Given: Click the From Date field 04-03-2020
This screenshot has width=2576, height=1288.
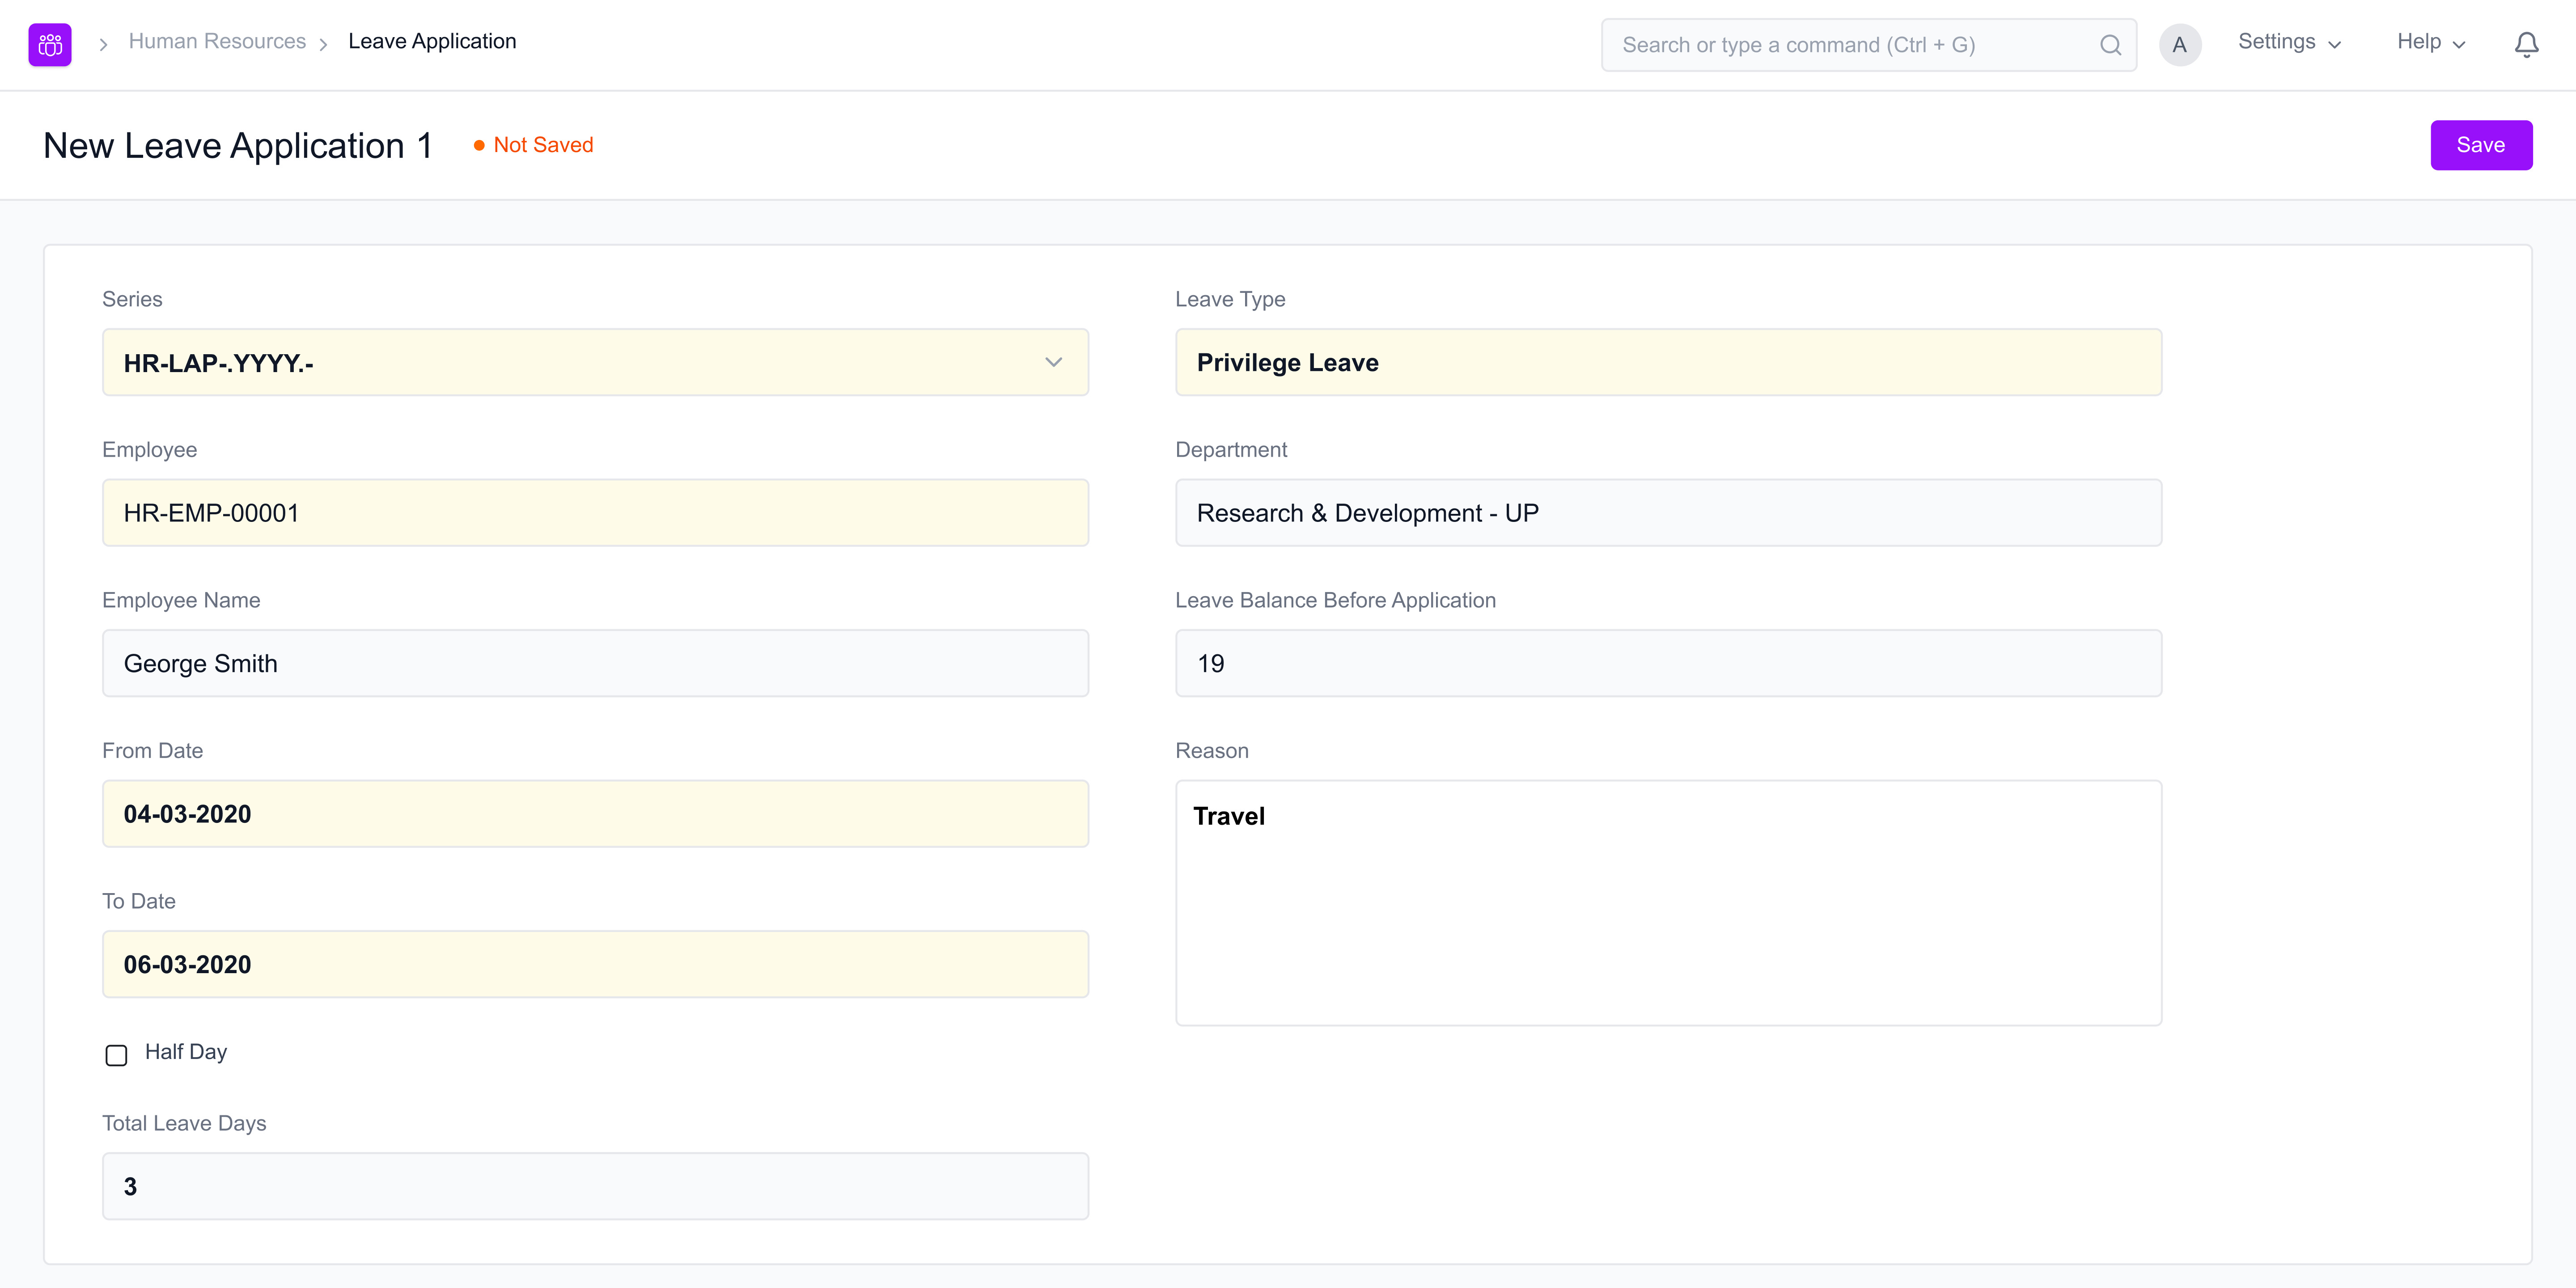Looking at the screenshot, I should (x=595, y=814).
